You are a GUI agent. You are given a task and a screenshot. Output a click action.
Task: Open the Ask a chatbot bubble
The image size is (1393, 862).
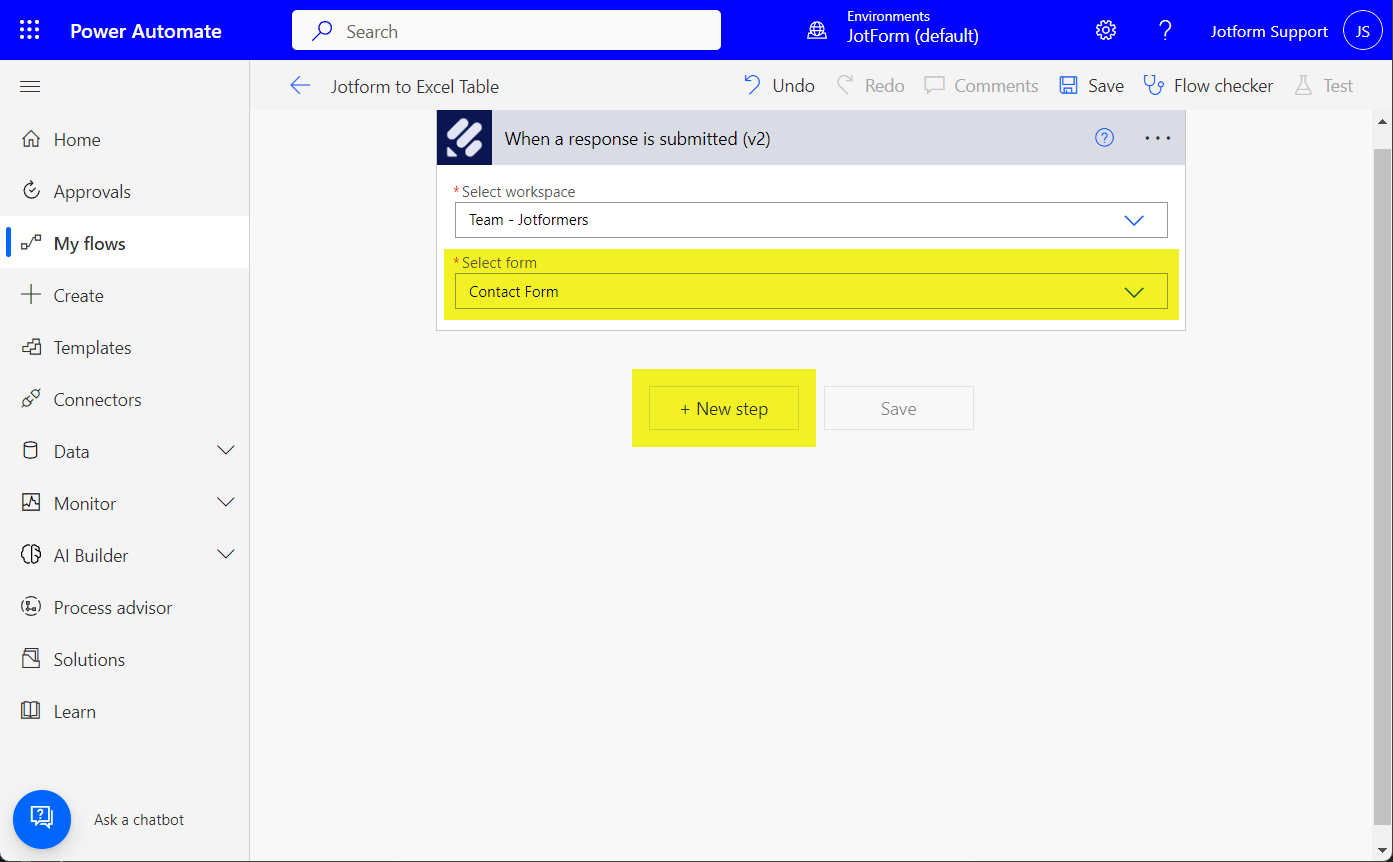42,819
